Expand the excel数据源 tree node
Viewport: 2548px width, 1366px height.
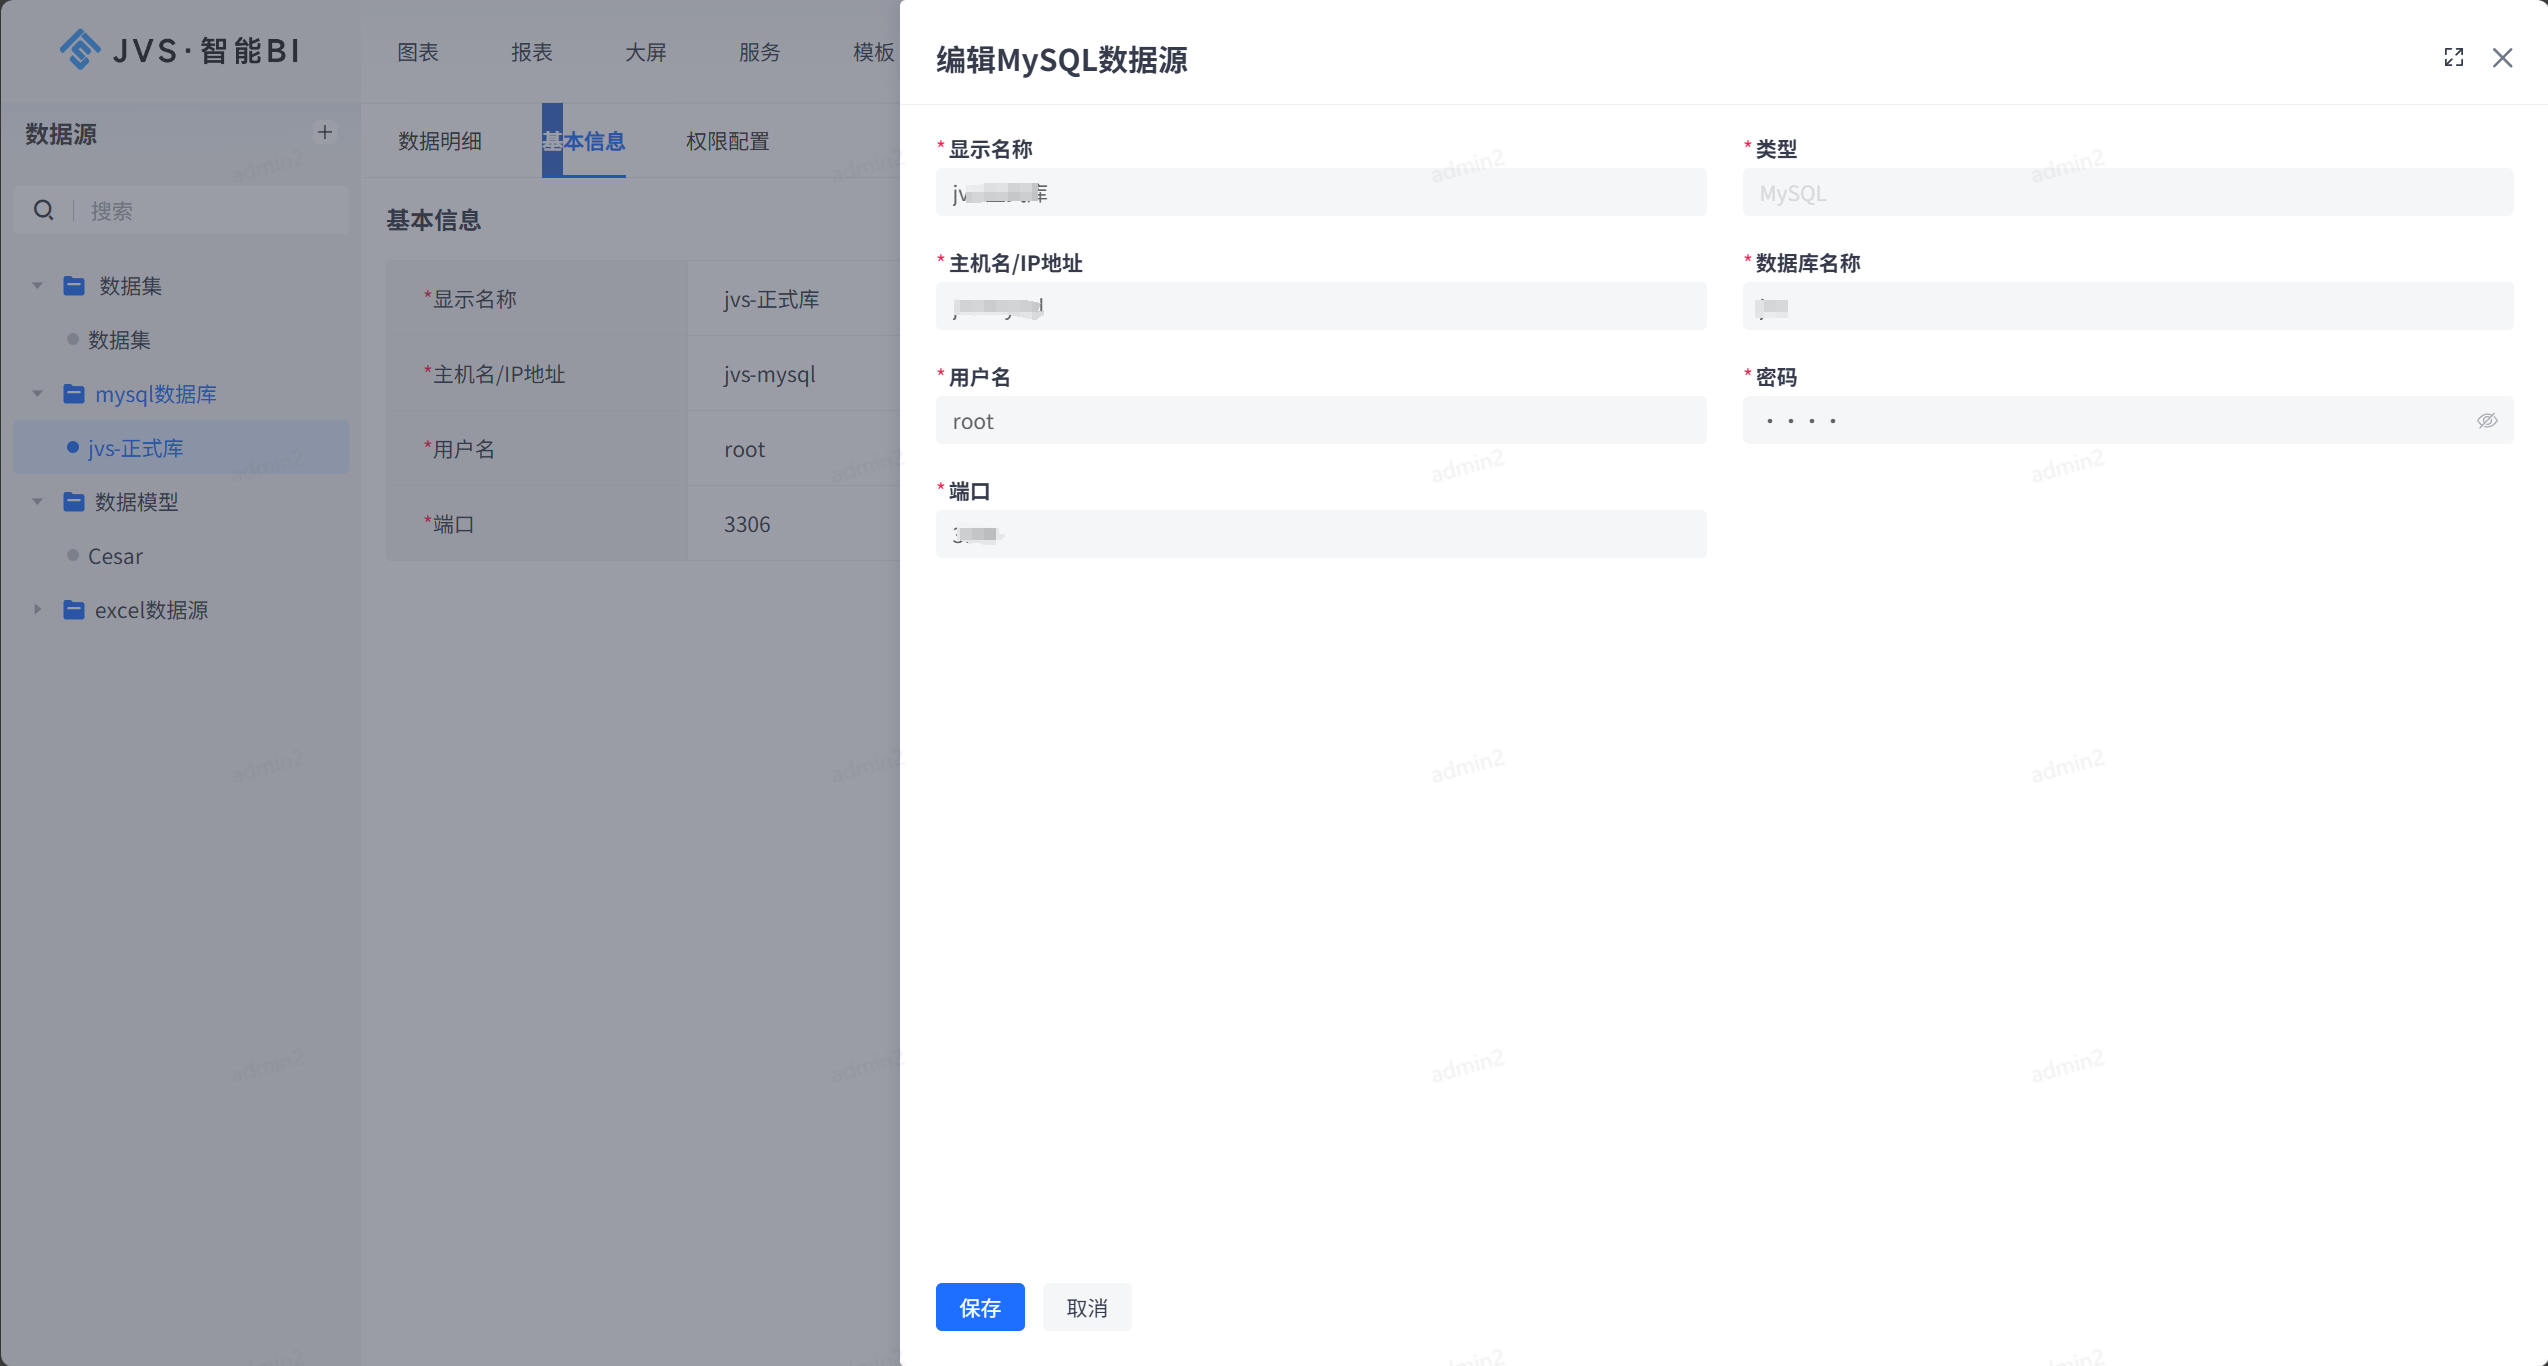coord(37,610)
